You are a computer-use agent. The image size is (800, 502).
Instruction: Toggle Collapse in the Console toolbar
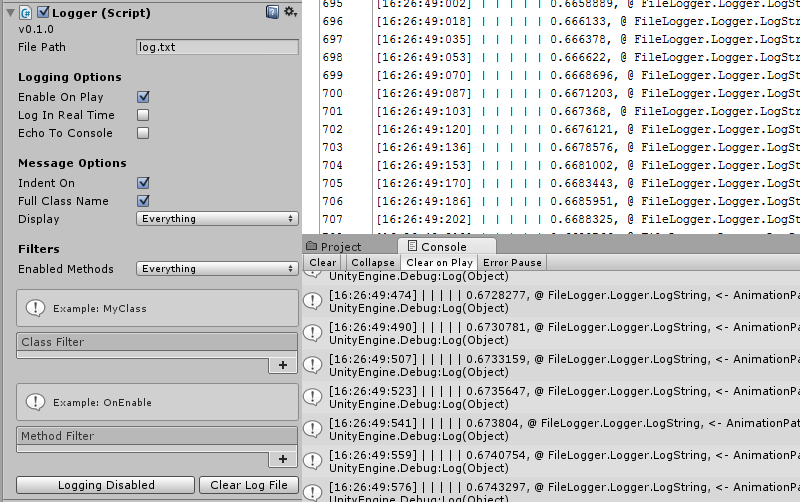coord(373,262)
